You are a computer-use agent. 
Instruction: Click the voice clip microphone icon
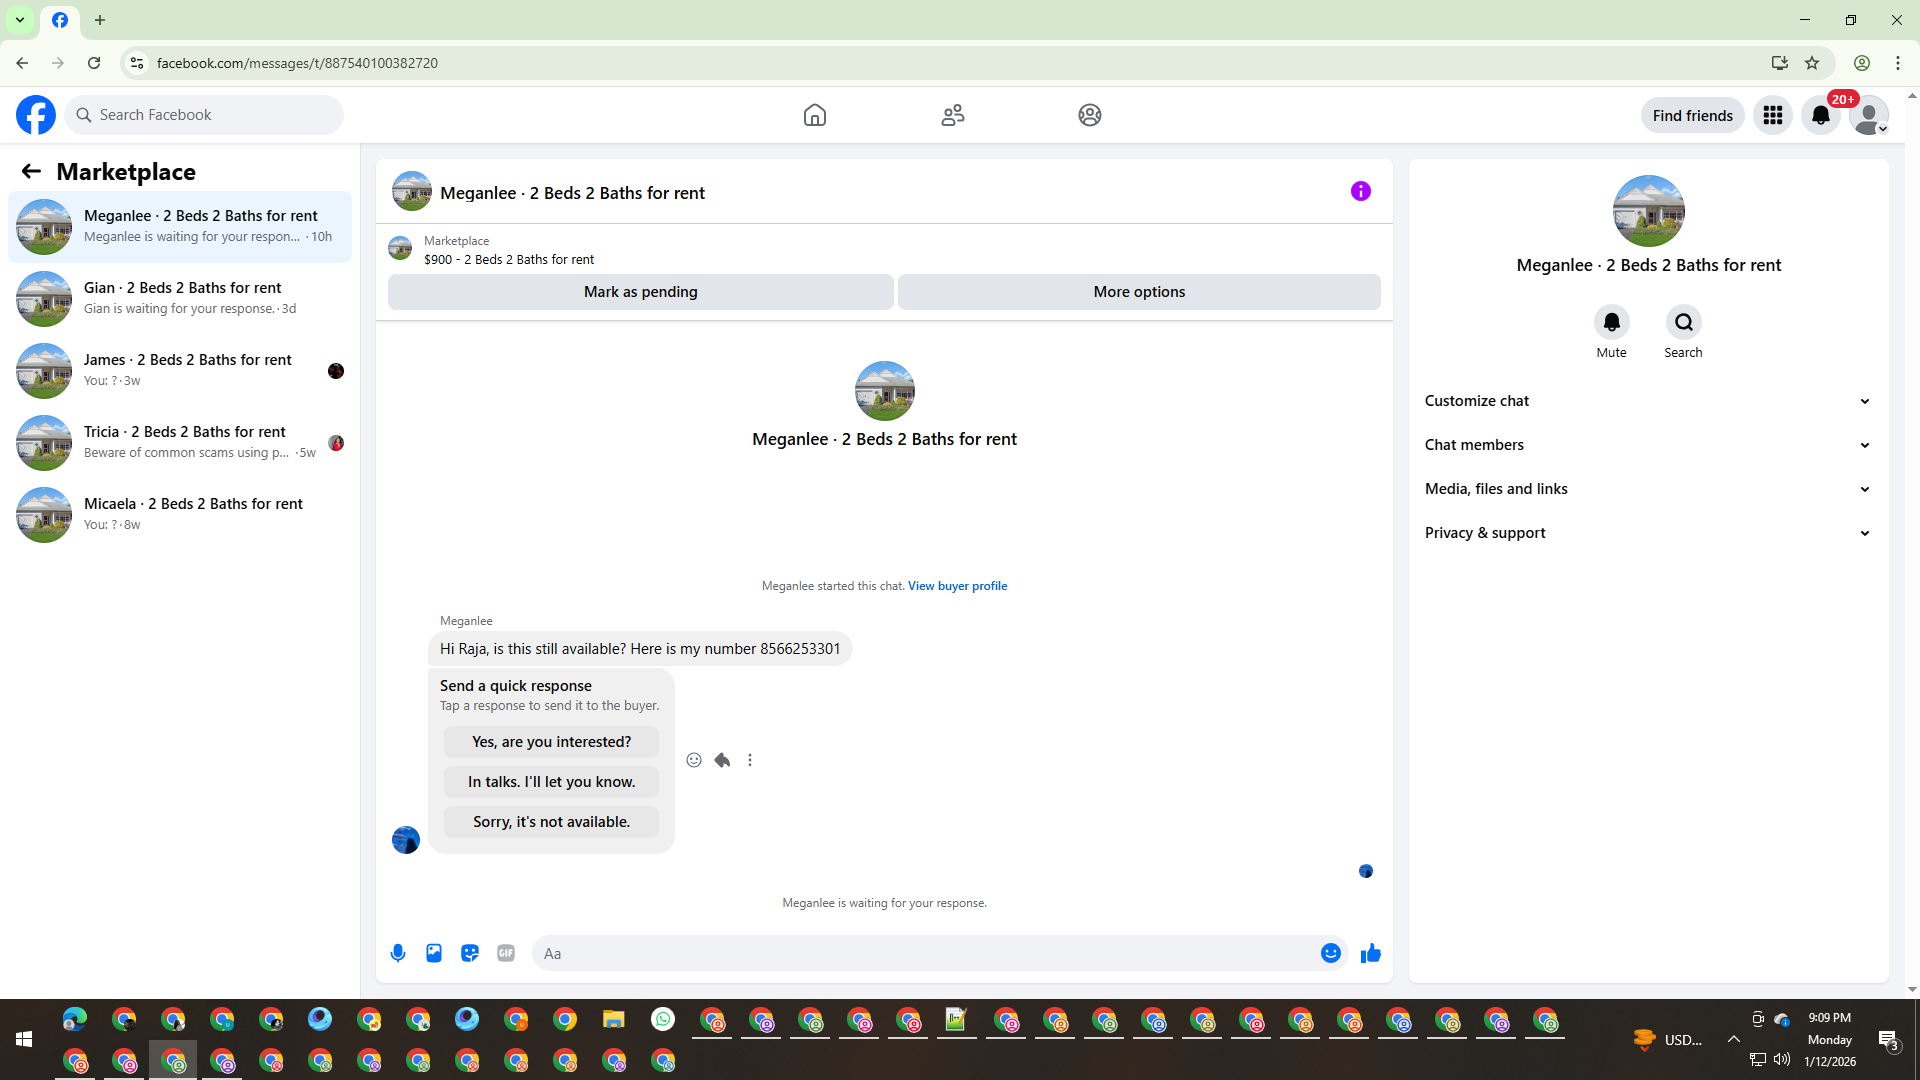[398, 953]
